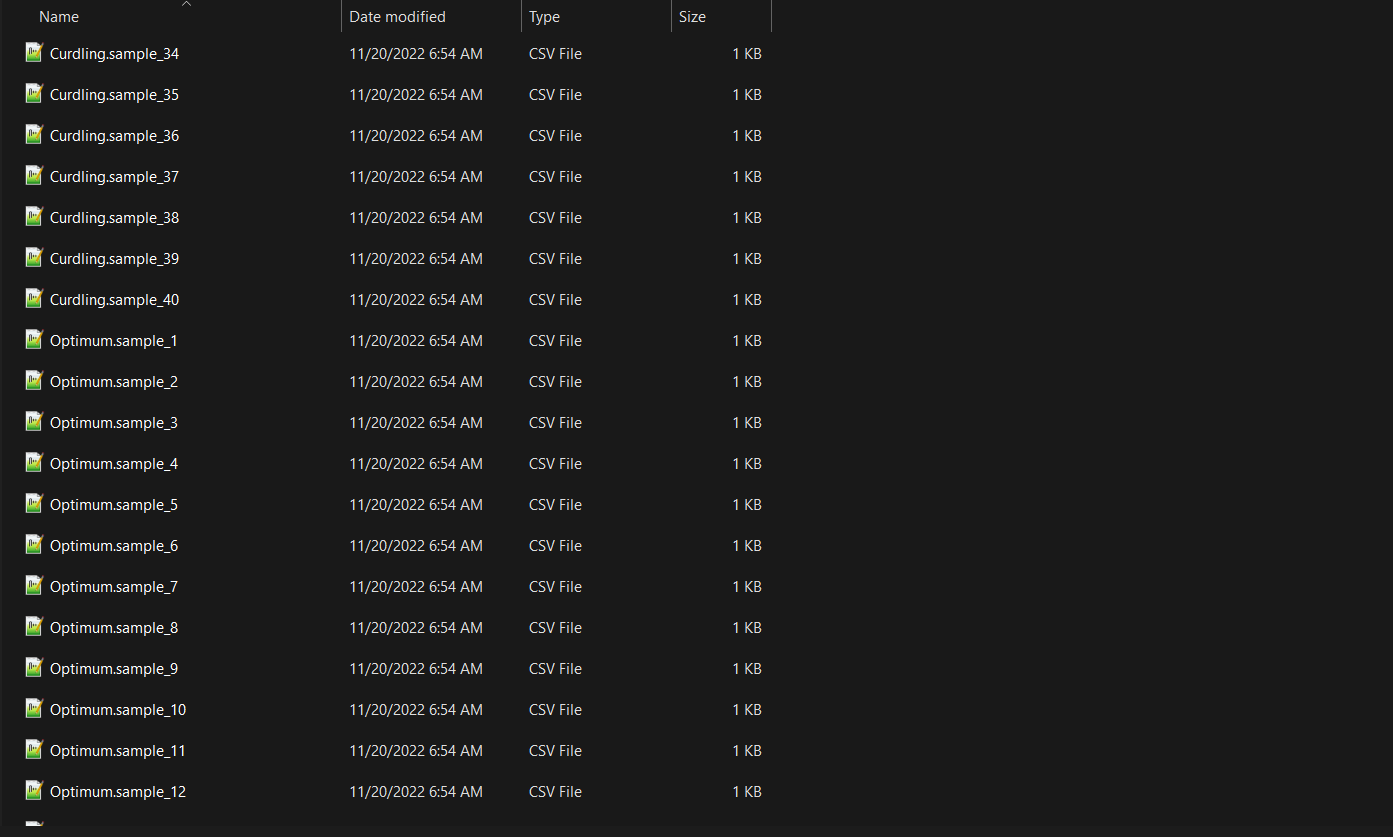Image resolution: width=1393 pixels, height=837 pixels.
Task: Select the Curdling.sample_35 file
Action: click(x=114, y=94)
